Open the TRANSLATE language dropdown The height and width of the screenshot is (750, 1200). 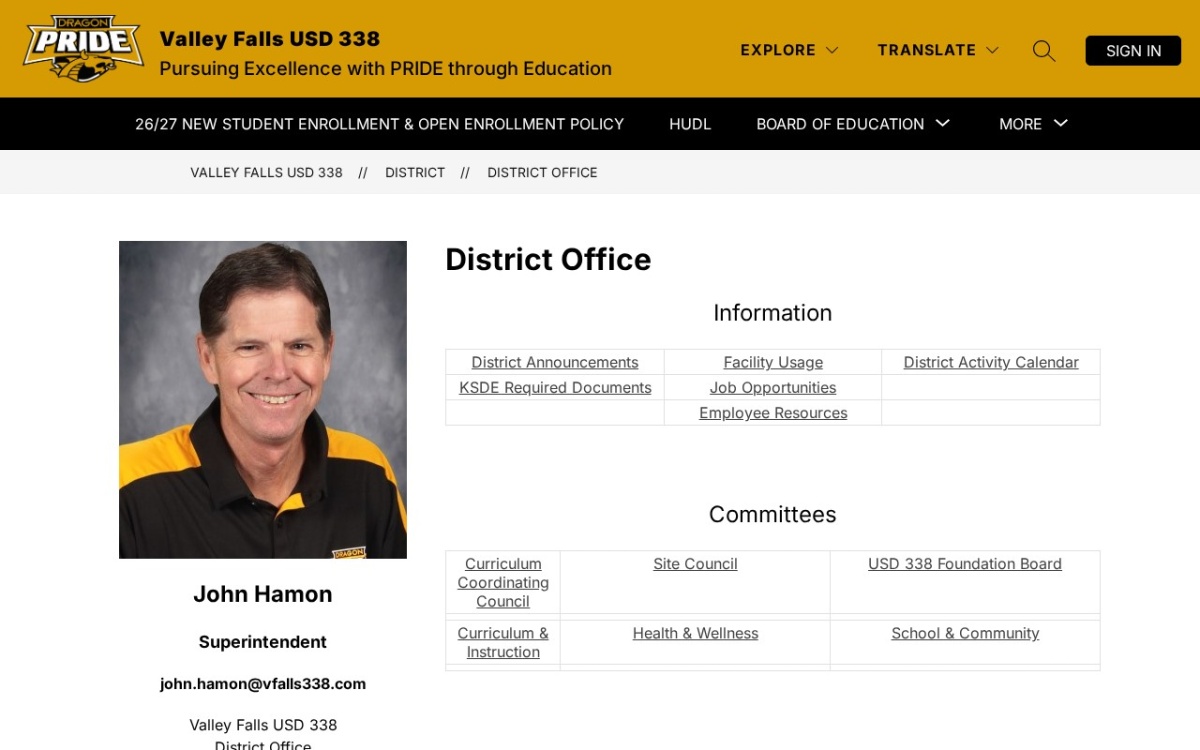938,50
